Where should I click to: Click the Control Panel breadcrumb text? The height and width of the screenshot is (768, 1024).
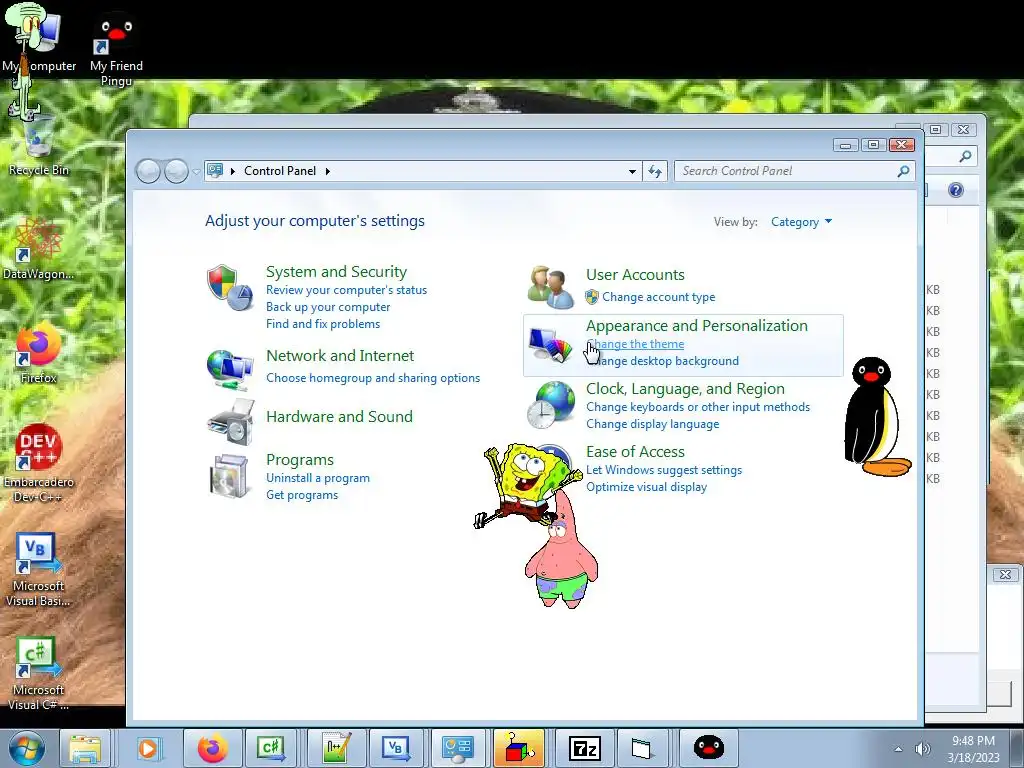[280, 171]
